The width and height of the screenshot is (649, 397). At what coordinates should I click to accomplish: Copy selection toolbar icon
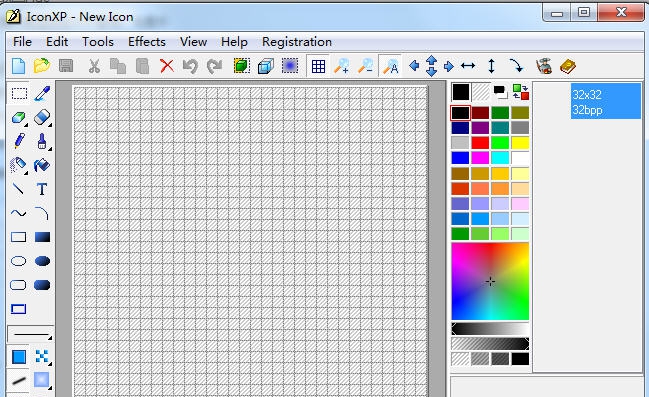click(x=118, y=66)
